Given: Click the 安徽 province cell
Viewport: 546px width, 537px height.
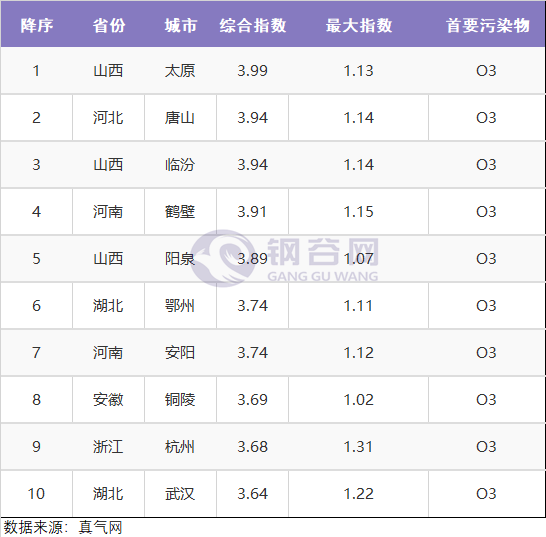Looking at the screenshot, I should (x=108, y=399).
